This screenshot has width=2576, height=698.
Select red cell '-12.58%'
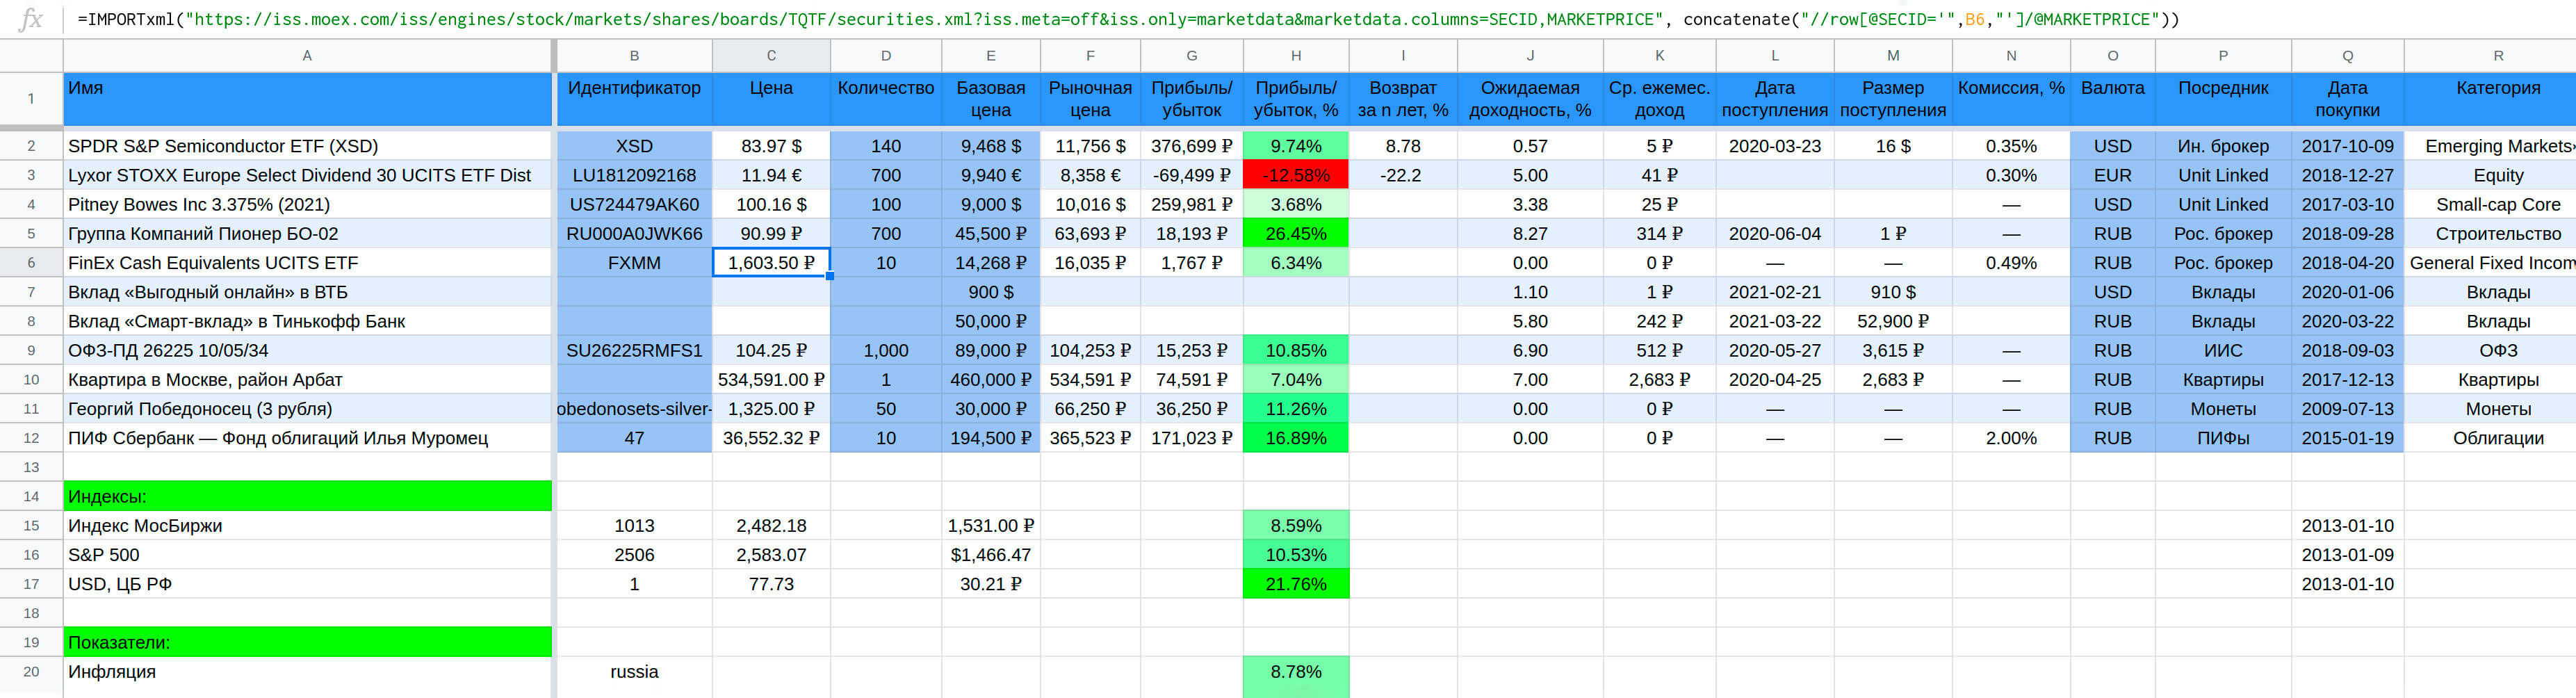point(1296,175)
